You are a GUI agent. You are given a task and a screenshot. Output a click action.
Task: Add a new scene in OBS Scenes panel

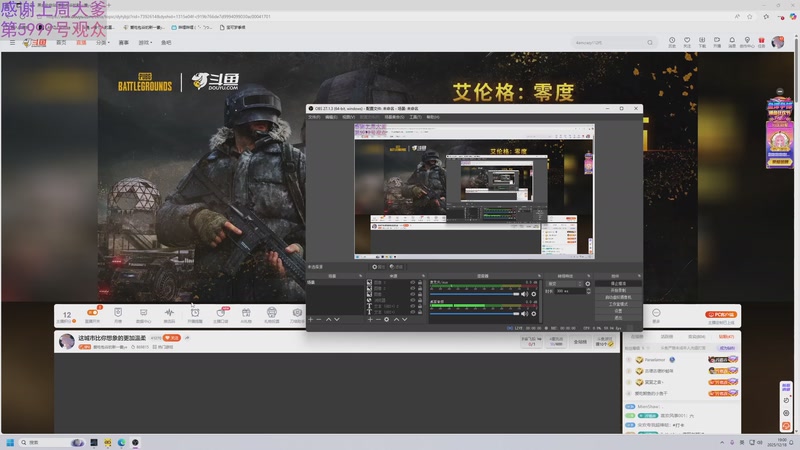click(311, 319)
